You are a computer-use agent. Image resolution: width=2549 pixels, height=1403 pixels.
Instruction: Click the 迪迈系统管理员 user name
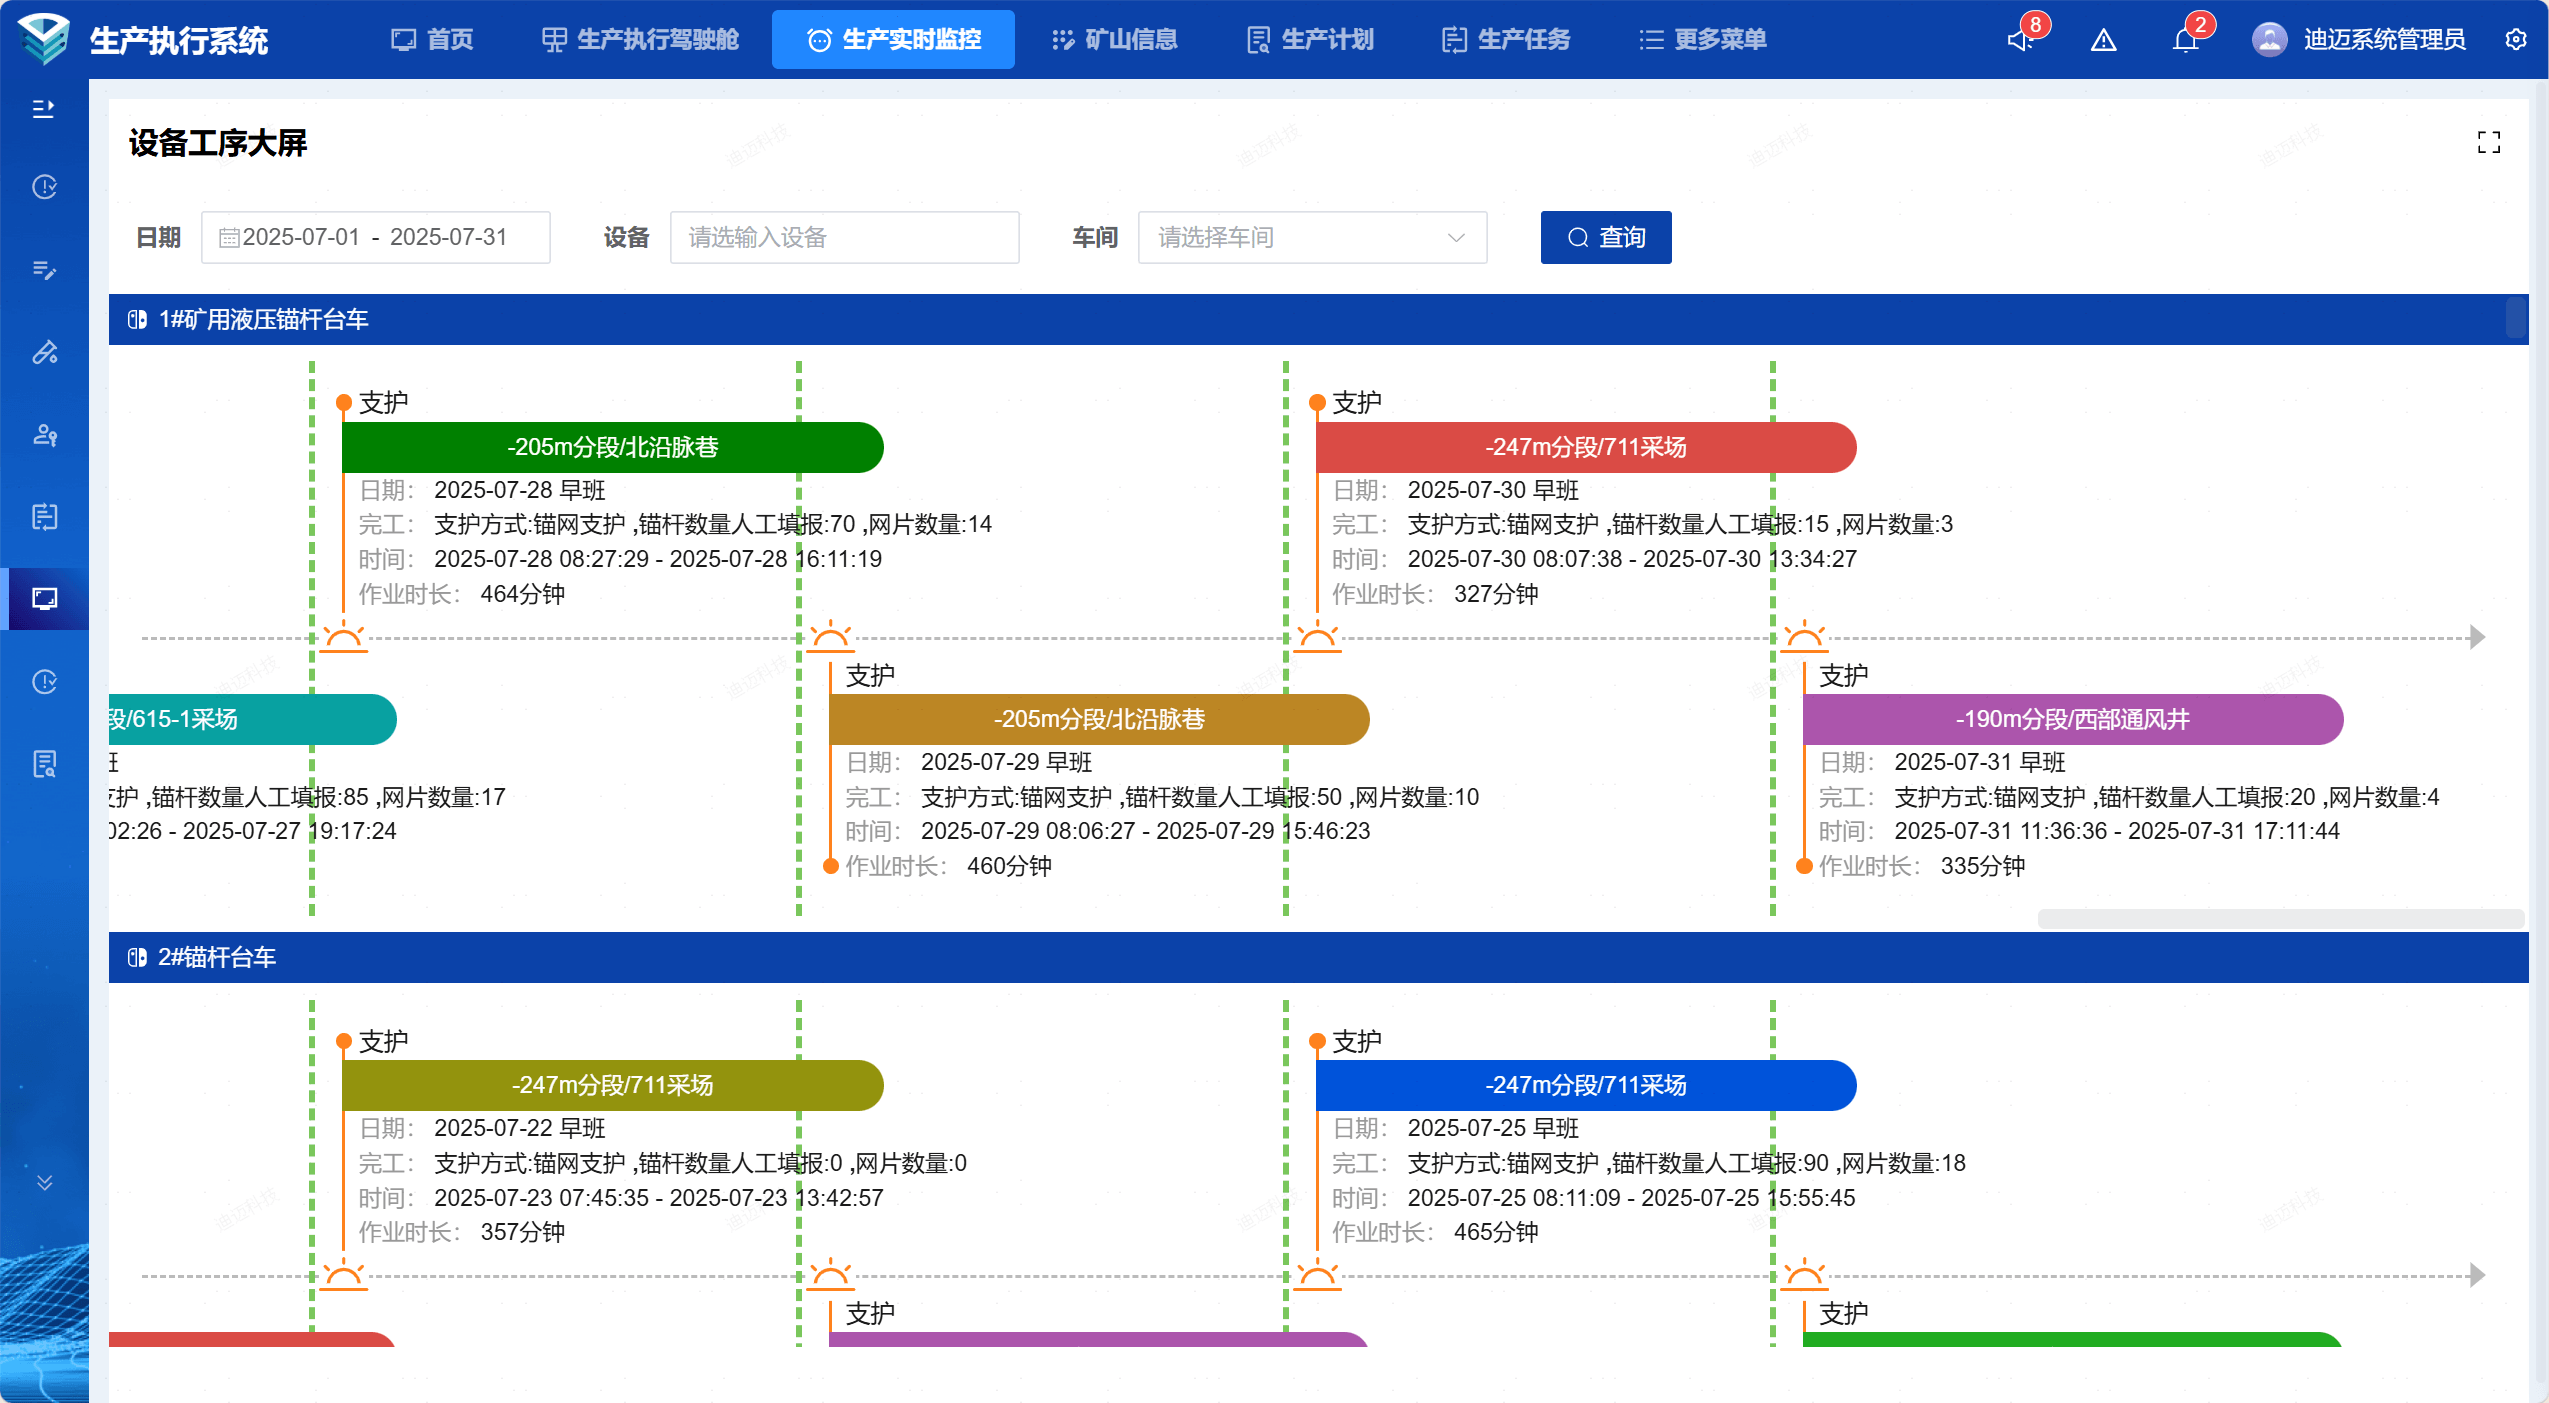(2385, 40)
